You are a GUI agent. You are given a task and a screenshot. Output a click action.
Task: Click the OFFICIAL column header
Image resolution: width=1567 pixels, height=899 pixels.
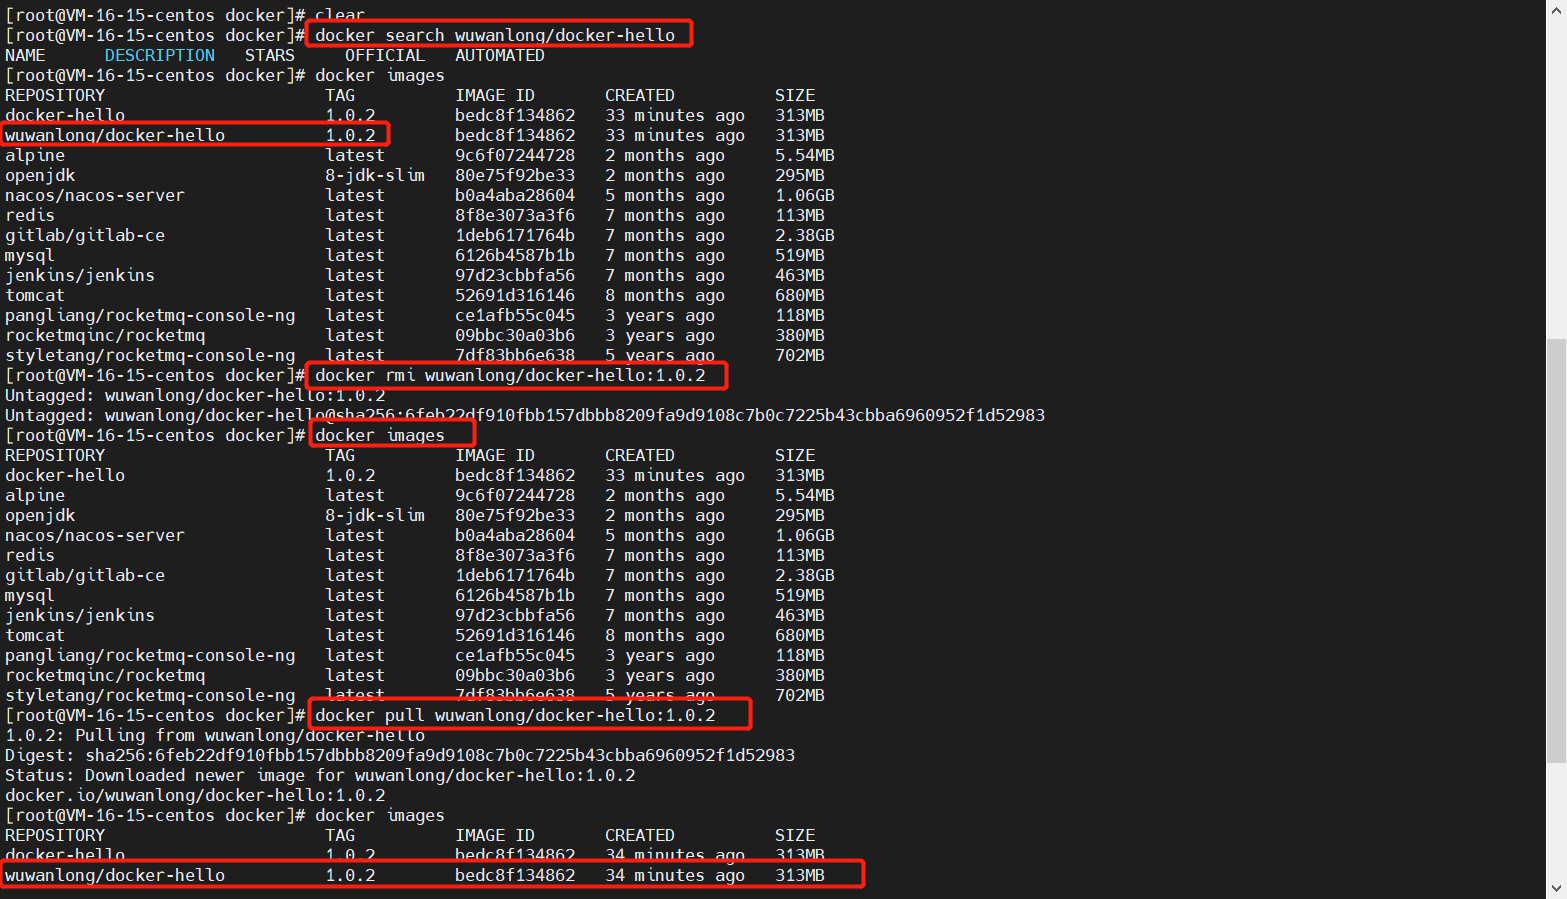(385, 55)
